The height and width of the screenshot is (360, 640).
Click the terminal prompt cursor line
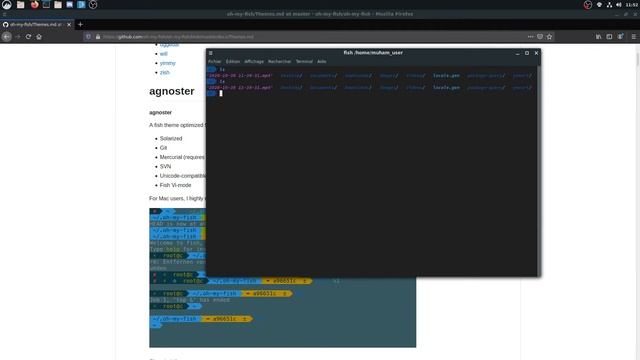pos(221,93)
